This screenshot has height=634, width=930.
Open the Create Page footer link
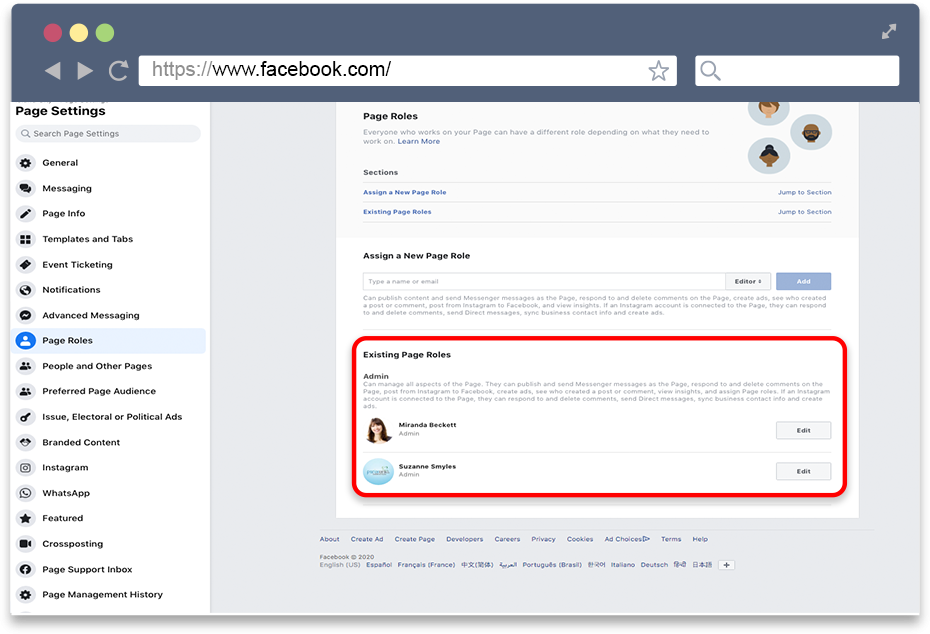[x=415, y=539]
